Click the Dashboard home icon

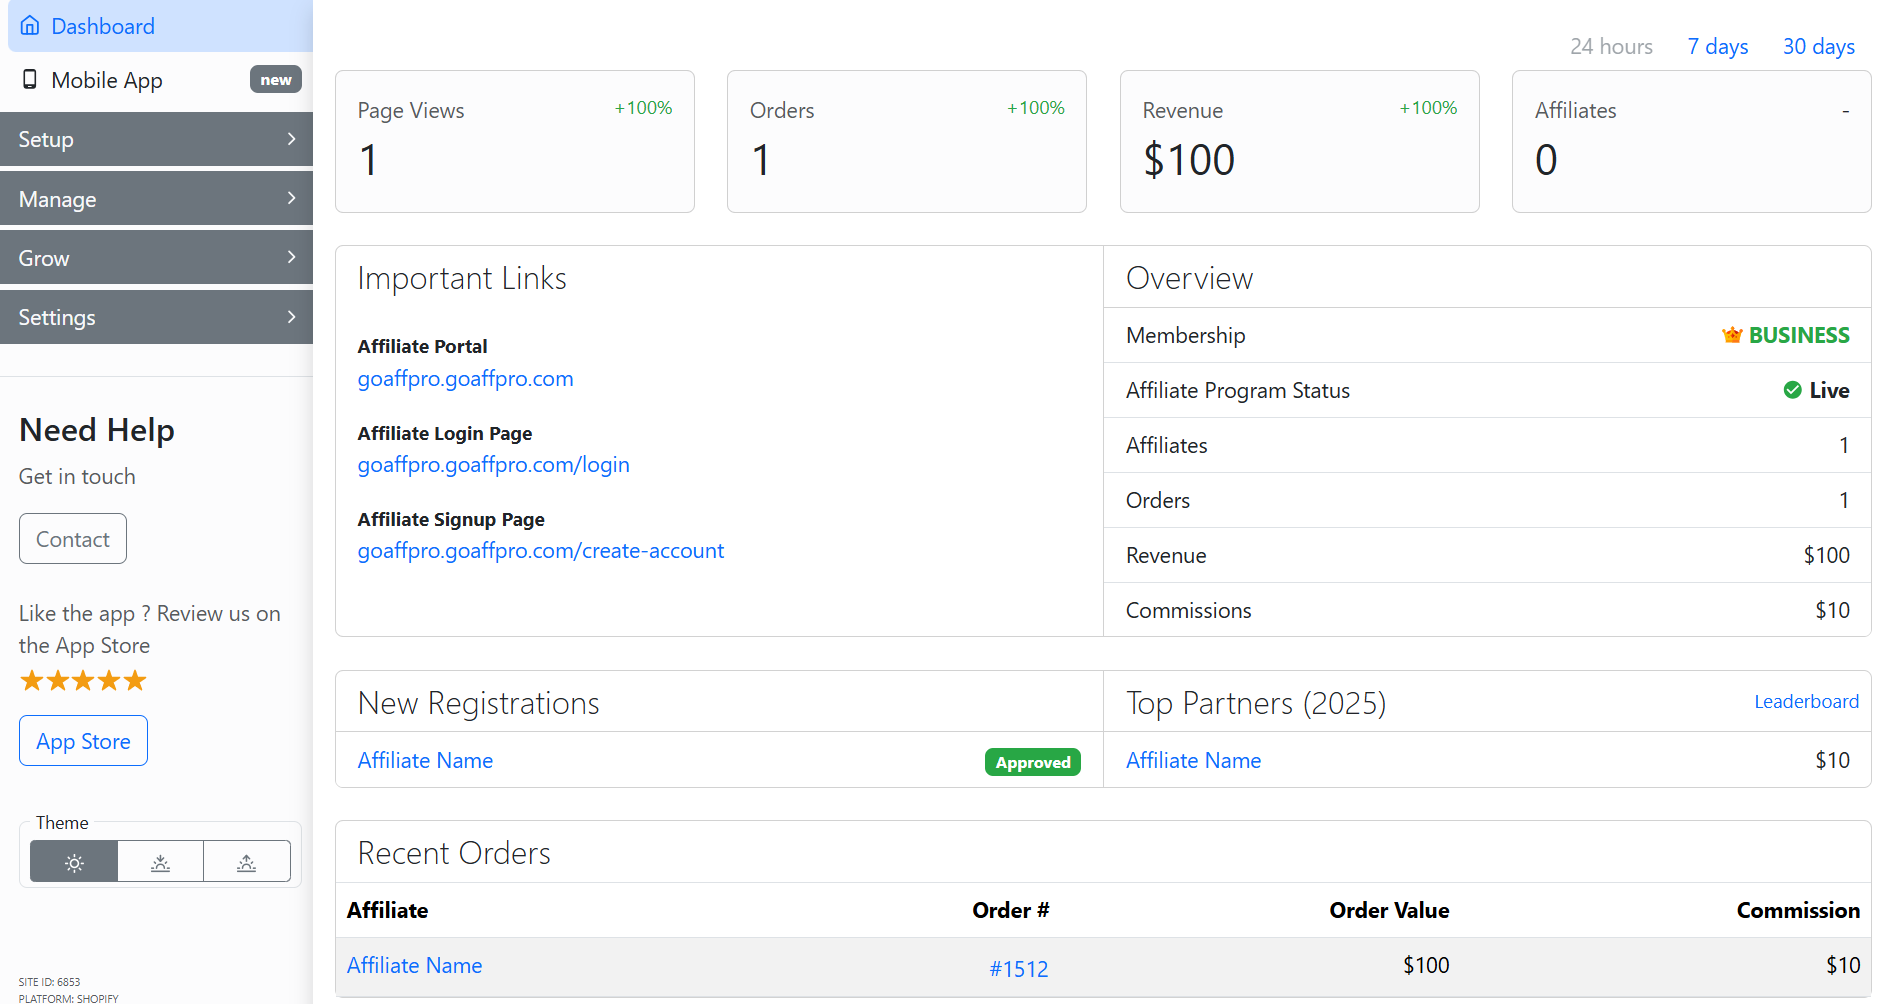[x=30, y=26]
